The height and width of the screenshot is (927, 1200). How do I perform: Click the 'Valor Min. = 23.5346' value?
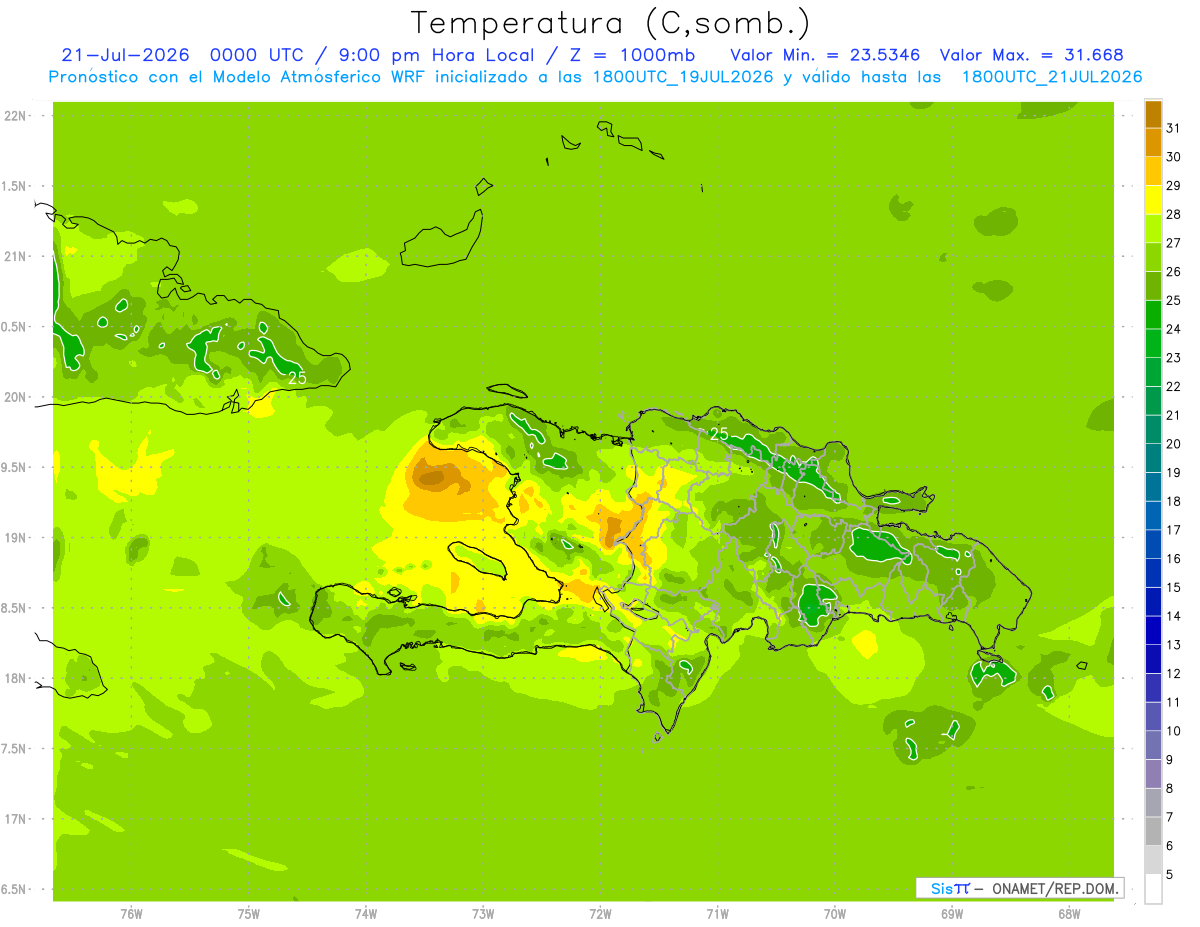pyautogui.click(x=826, y=55)
